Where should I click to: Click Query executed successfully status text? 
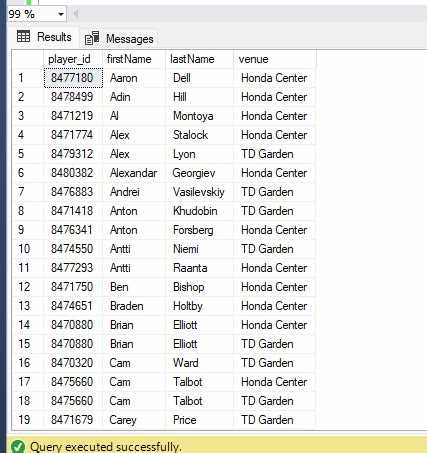tap(106, 447)
